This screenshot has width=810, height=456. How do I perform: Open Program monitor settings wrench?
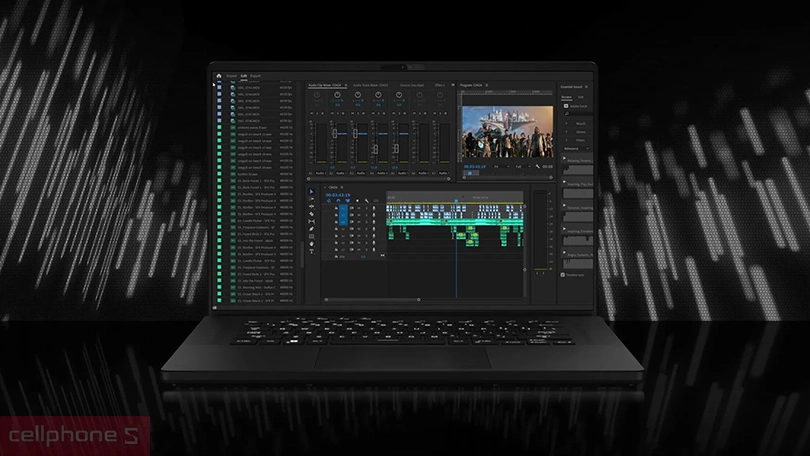pyautogui.click(x=538, y=166)
